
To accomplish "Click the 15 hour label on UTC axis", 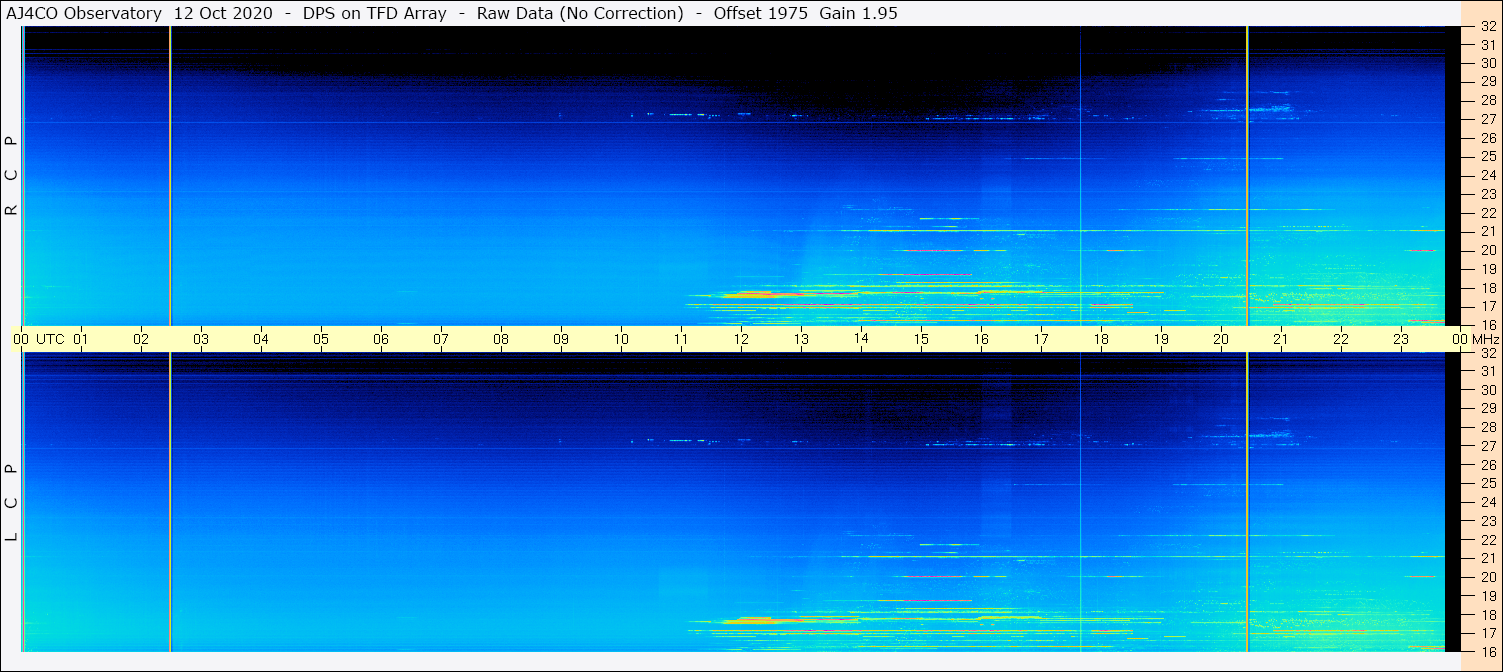I will pos(921,339).
